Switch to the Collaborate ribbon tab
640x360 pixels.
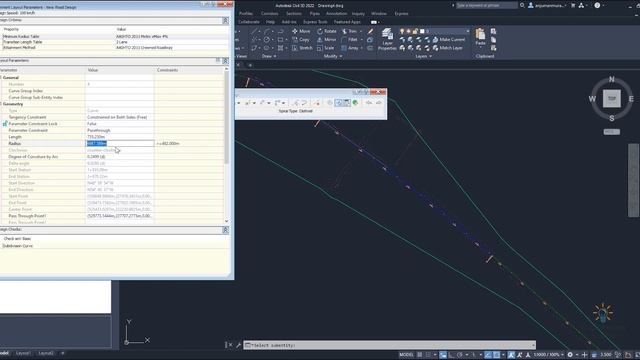[249, 22]
